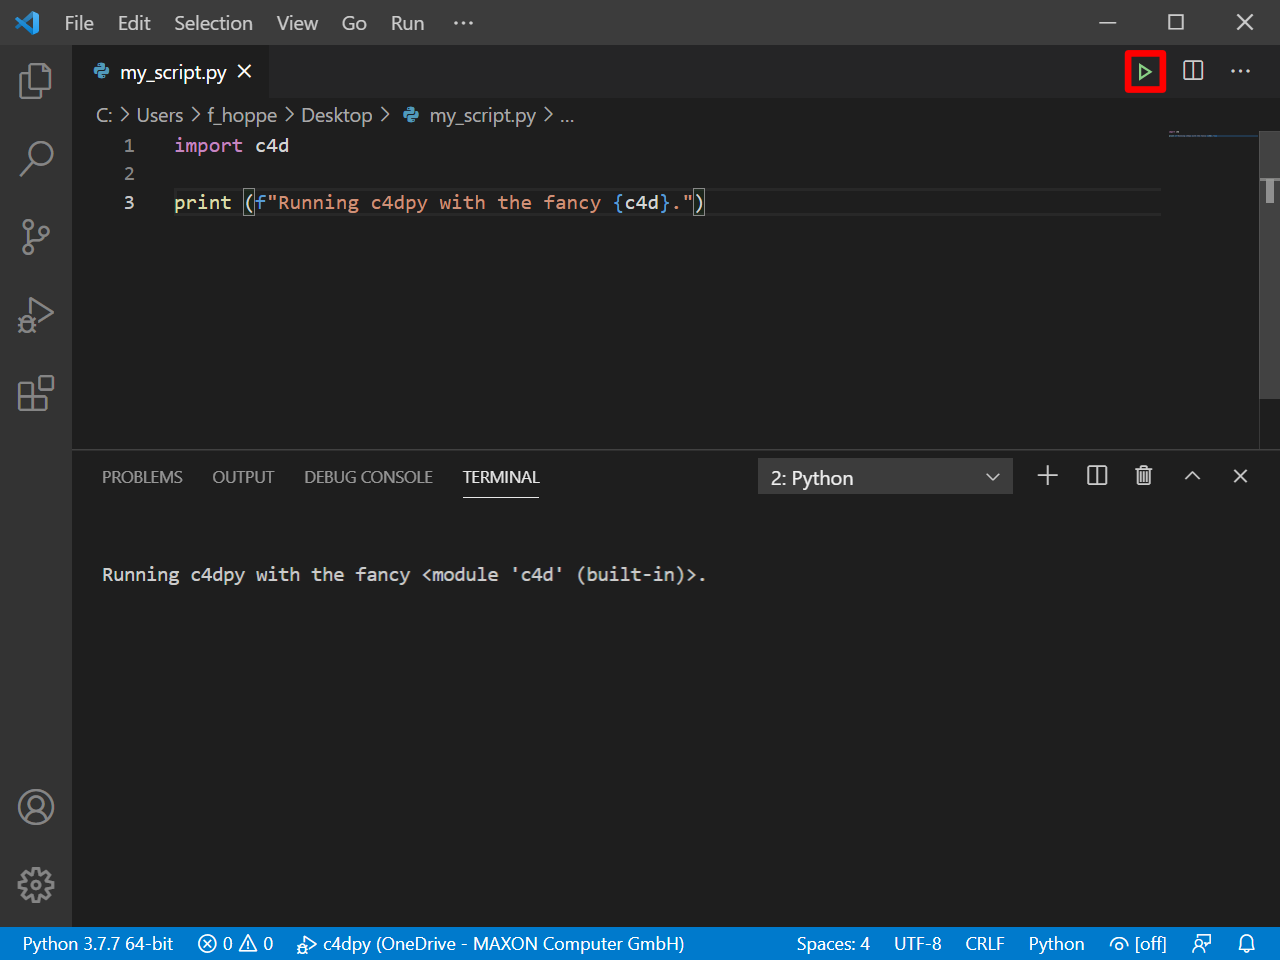Image resolution: width=1280 pixels, height=960 pixels.
Task: Open the Search panel
Action: (36, 158)
